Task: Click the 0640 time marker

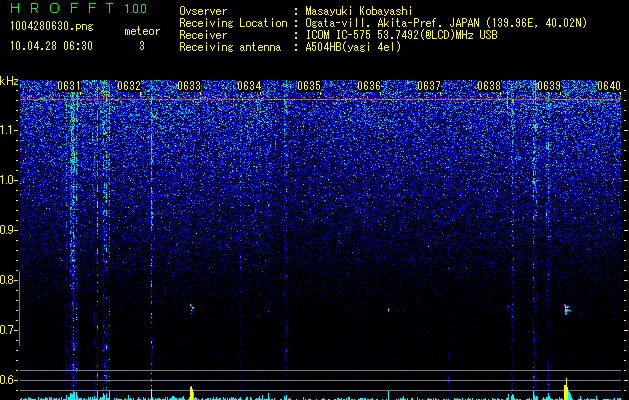Action: pos(609,86)
